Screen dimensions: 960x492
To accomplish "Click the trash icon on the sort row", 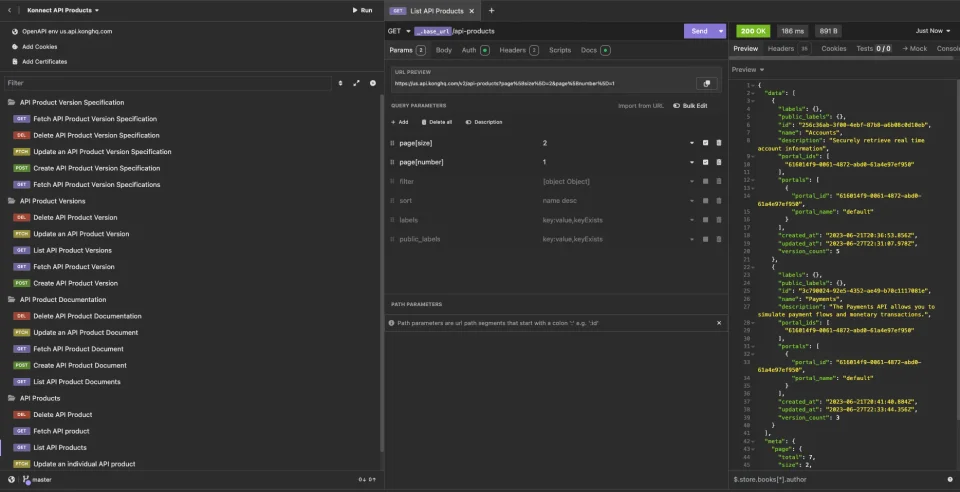I will point(719,201).
